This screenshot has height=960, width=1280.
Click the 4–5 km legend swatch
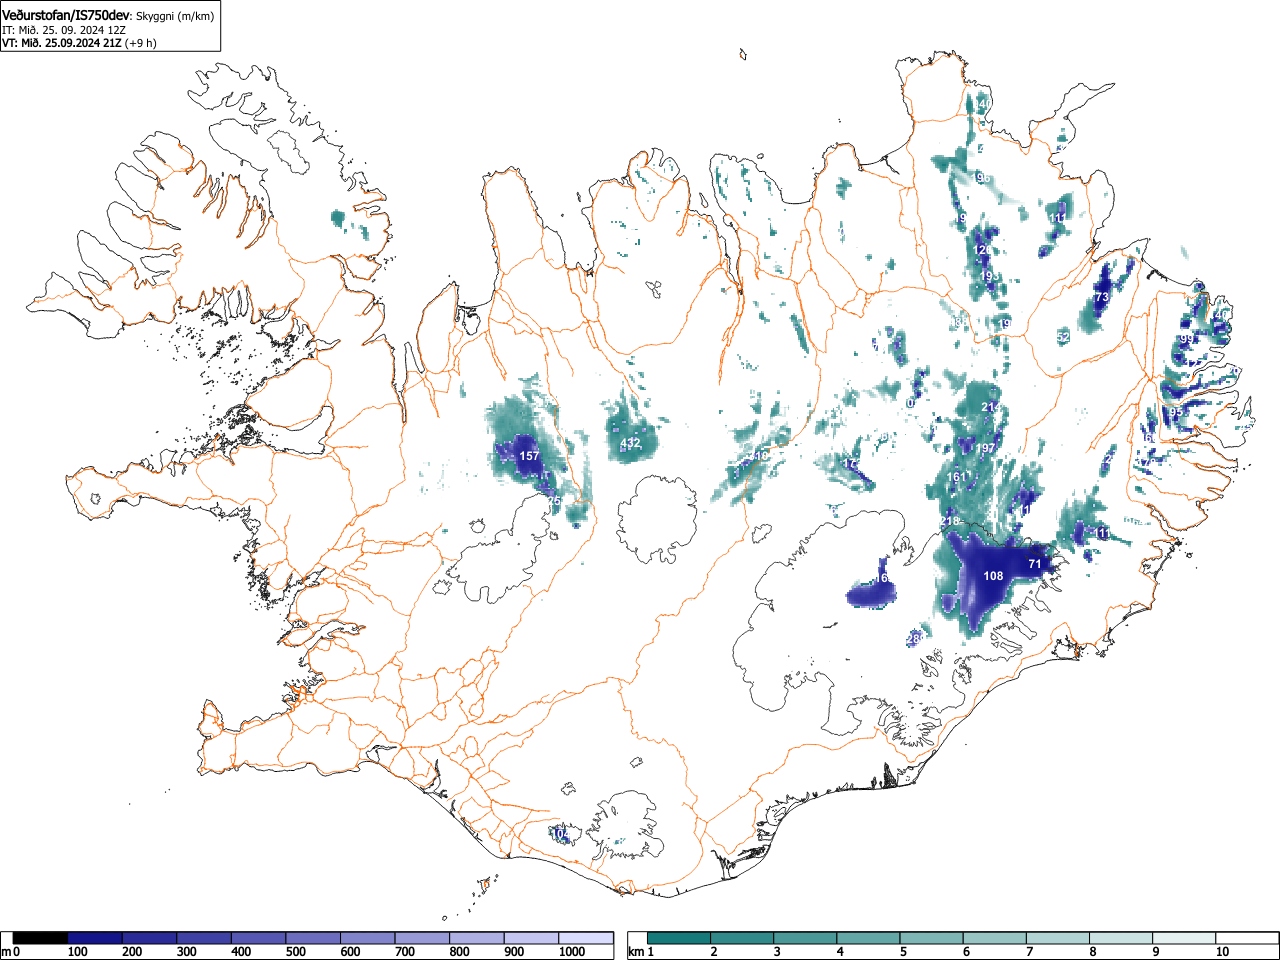pos(869,938)
